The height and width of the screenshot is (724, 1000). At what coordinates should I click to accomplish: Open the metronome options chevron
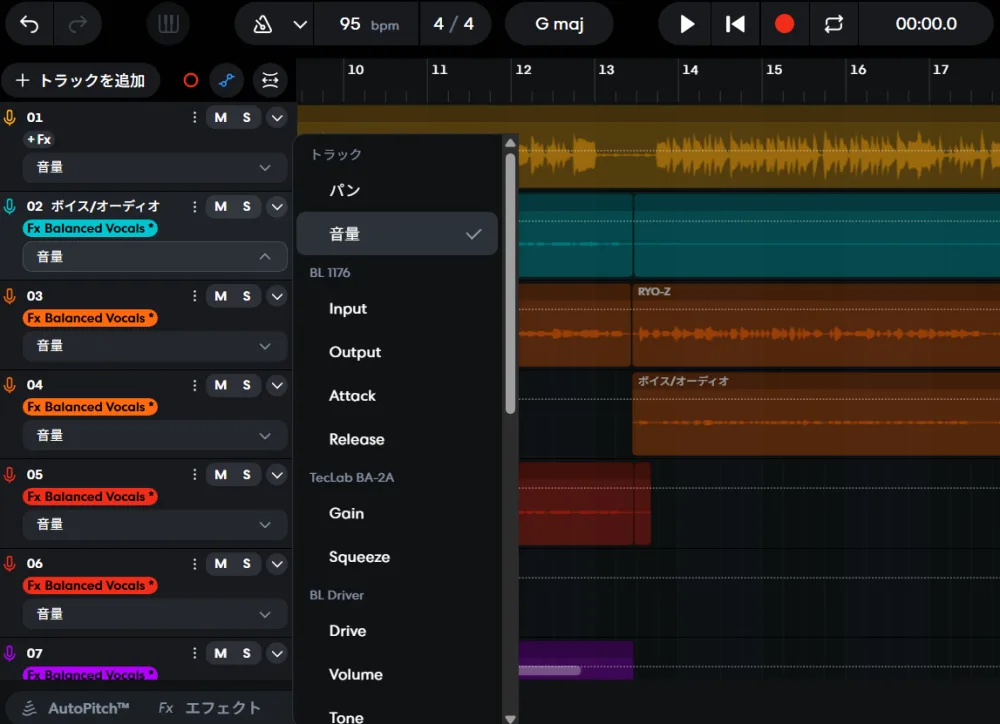point(300,24)
